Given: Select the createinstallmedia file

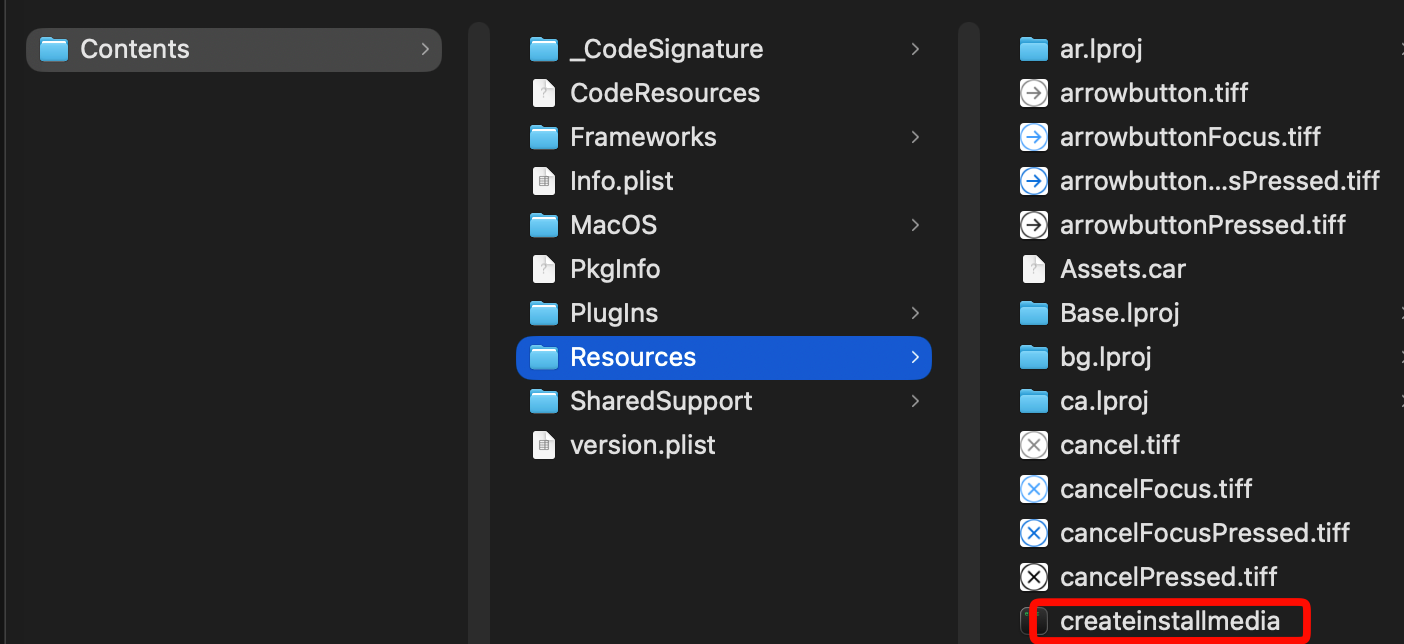Looking at the screenshot, I should coord(1169,621).
